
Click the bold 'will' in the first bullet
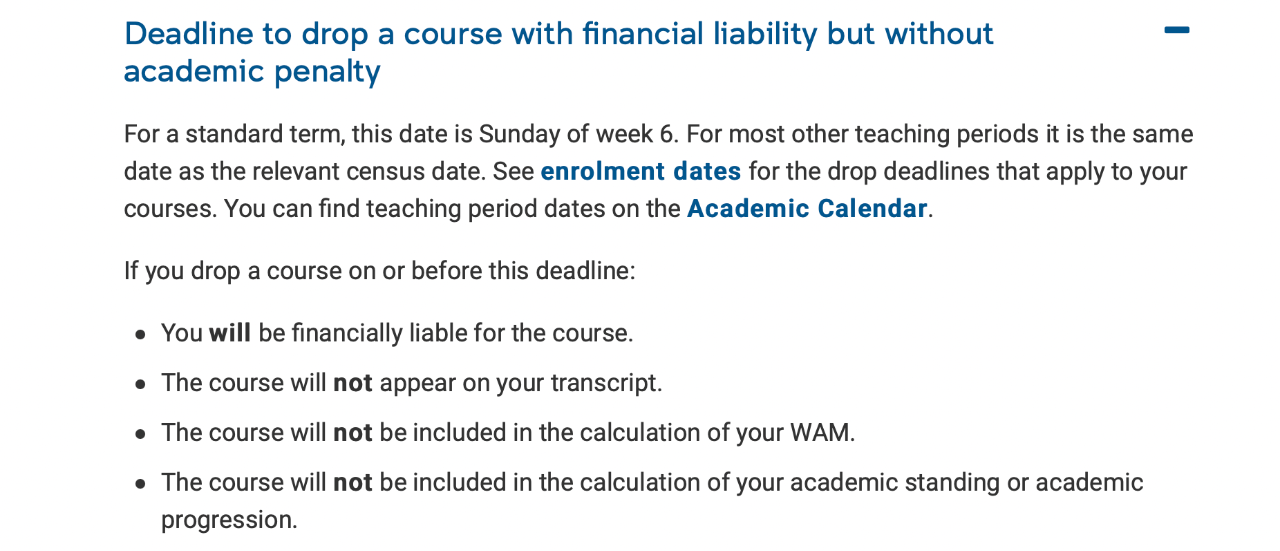point(230,333)
